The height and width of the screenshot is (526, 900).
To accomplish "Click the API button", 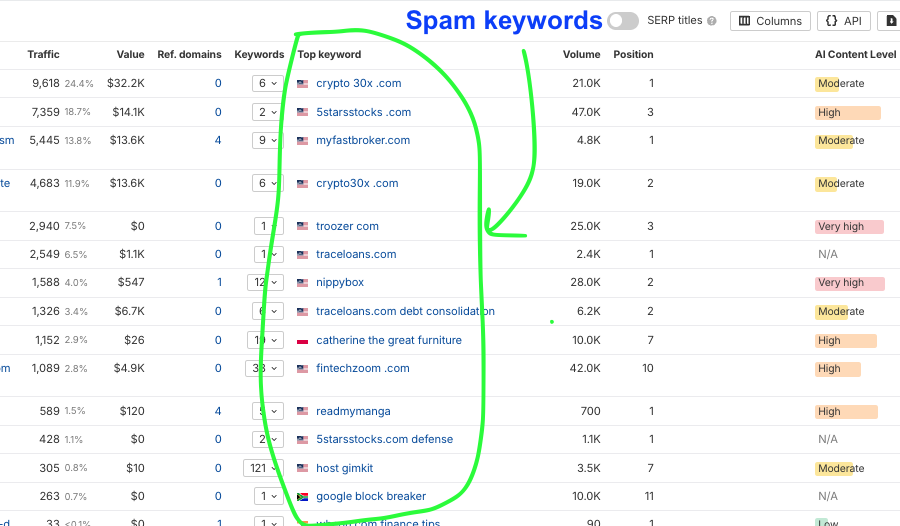I will coord(844,21).
